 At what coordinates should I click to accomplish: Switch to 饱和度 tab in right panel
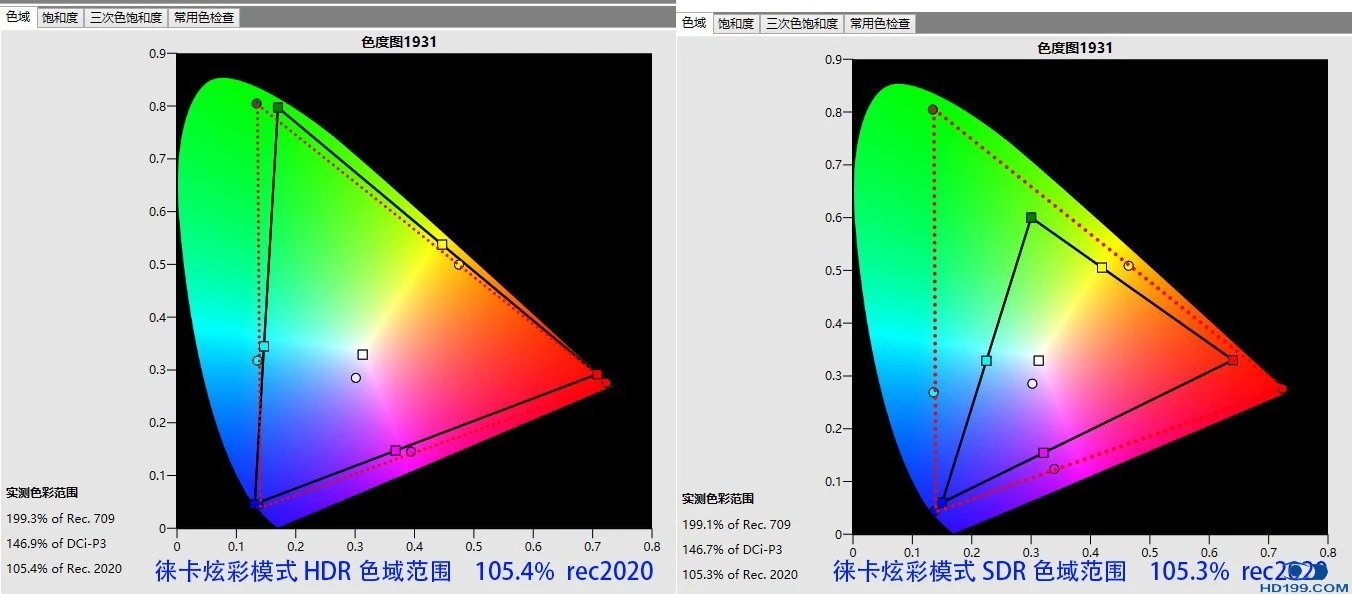point(735,23)
